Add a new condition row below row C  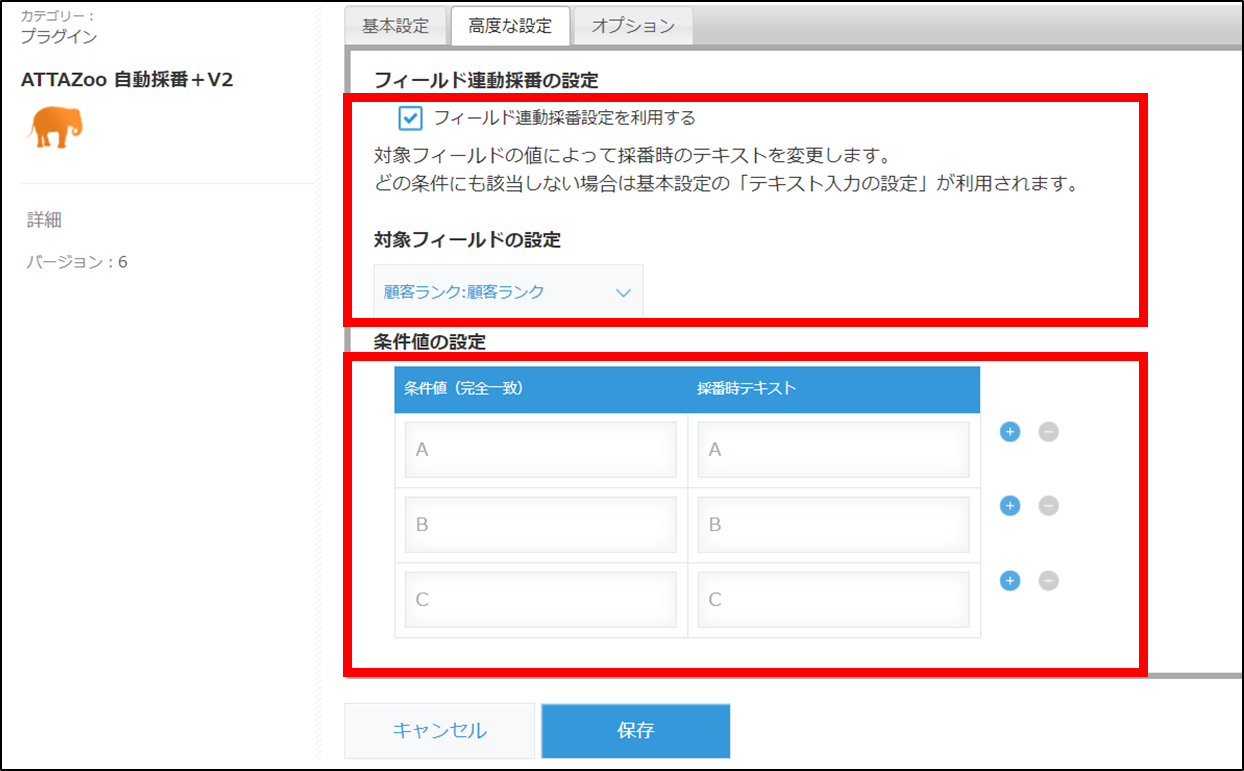(x=1009, y=580)
